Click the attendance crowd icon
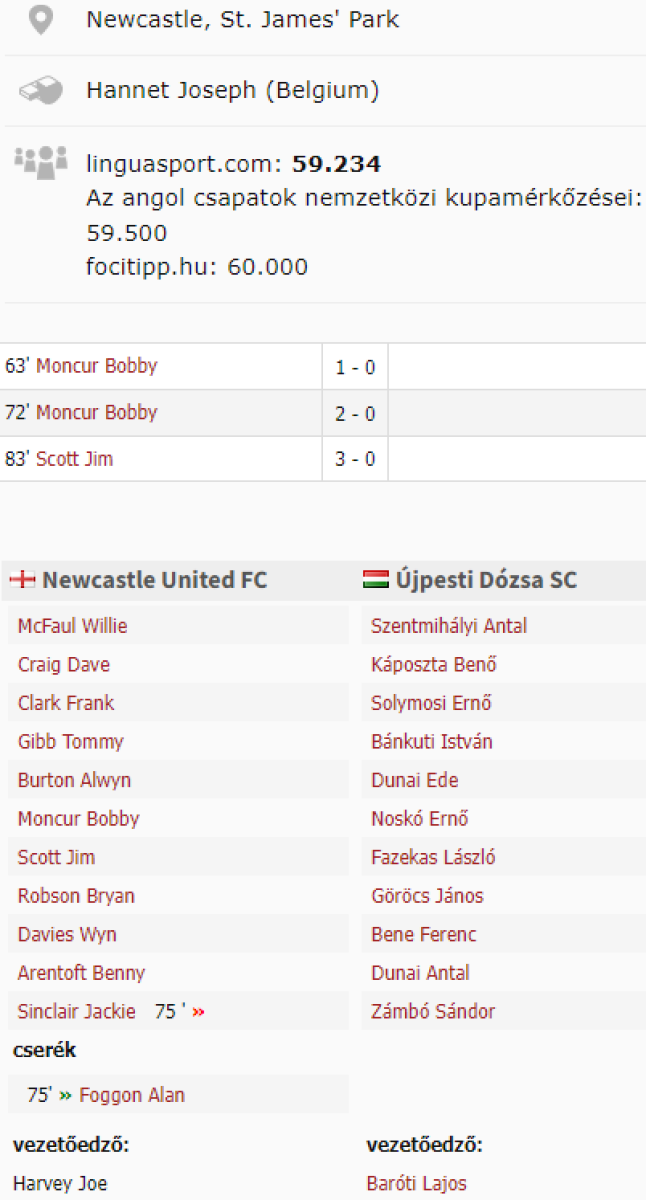The width and height of the screenshot is (646, 1200). tap(40, 159)
